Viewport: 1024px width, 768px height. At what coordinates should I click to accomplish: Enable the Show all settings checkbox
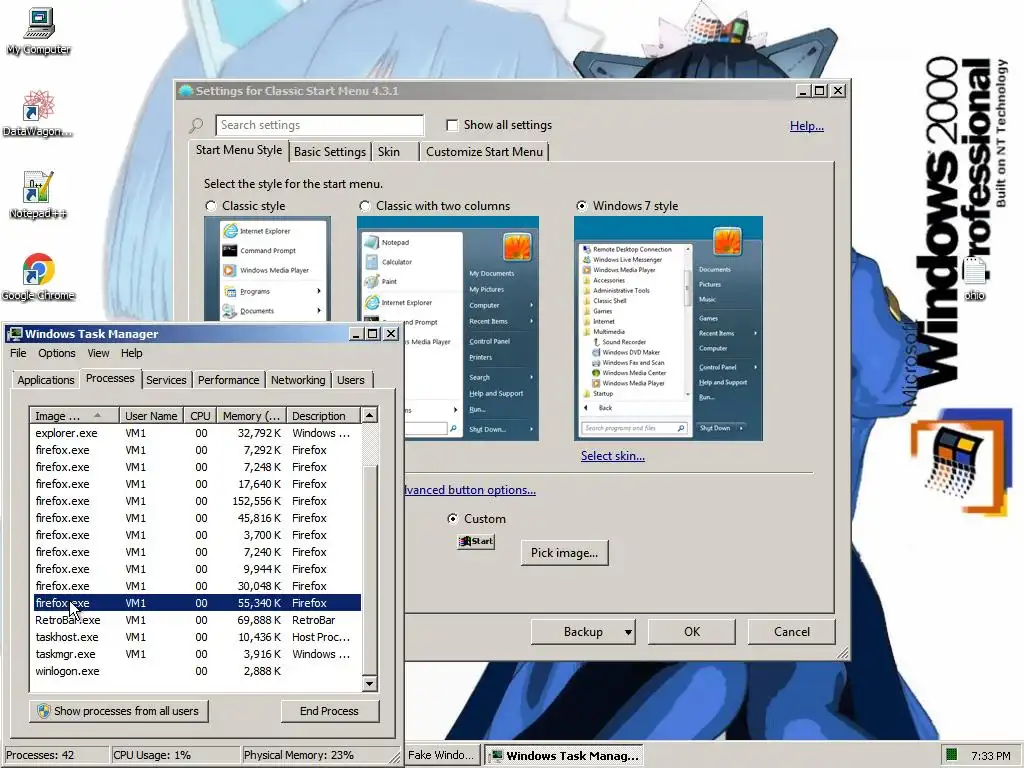(x=452, y=125)
